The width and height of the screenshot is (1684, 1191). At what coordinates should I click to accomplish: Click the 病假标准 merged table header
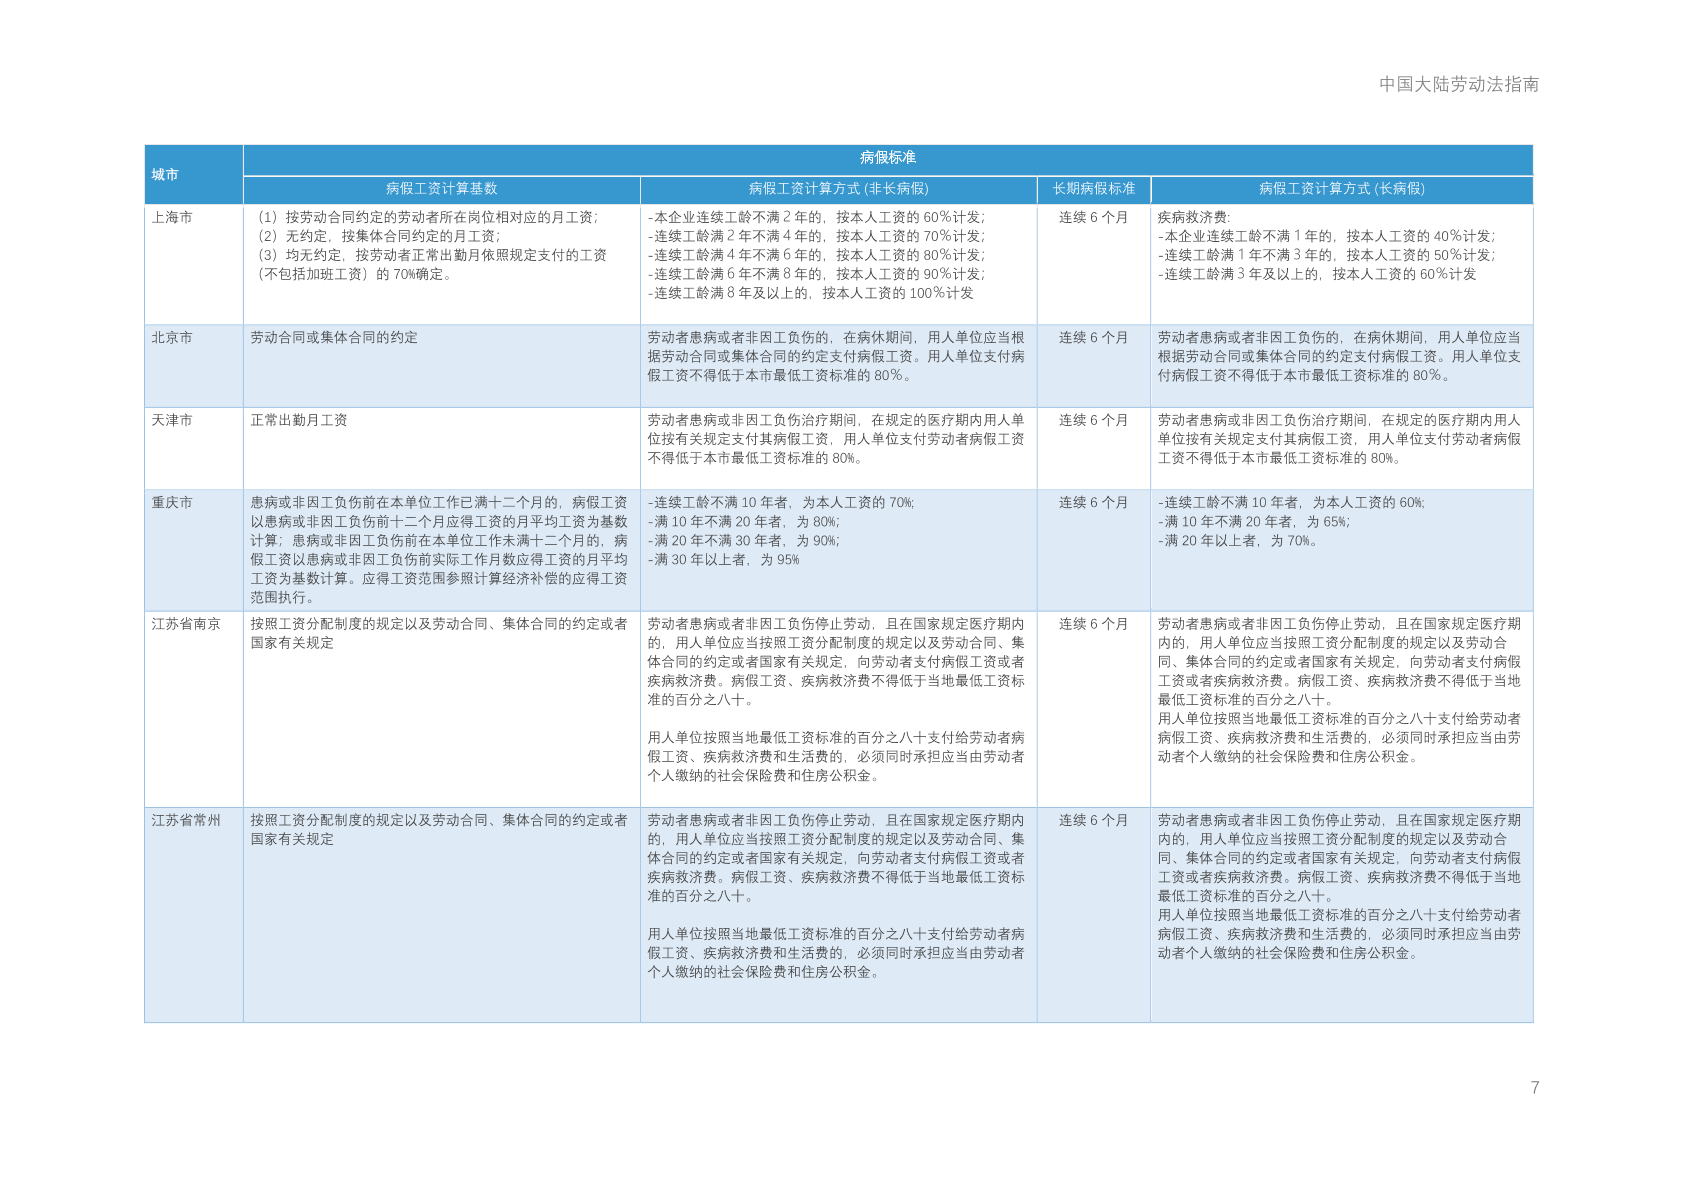887,158
